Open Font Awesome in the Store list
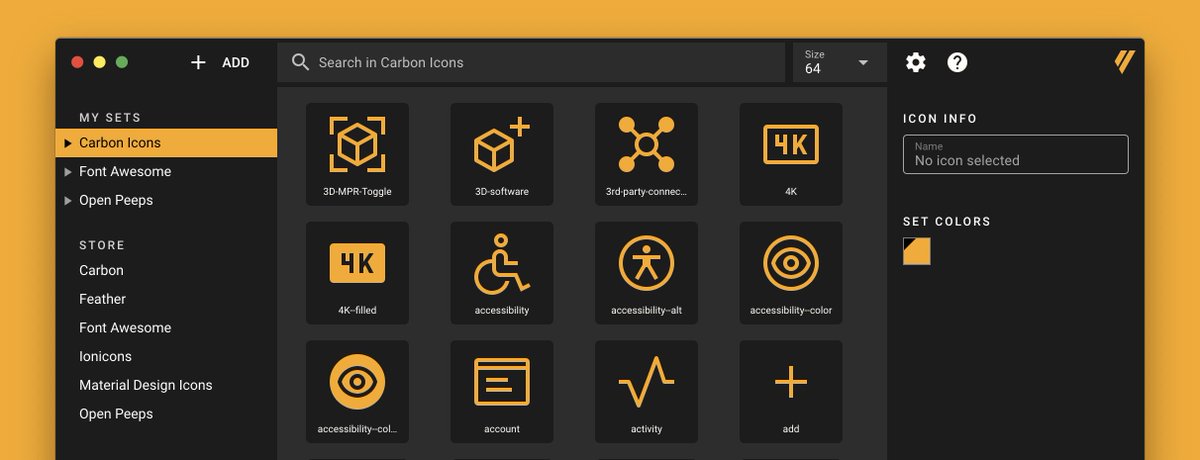 point(125,328)
